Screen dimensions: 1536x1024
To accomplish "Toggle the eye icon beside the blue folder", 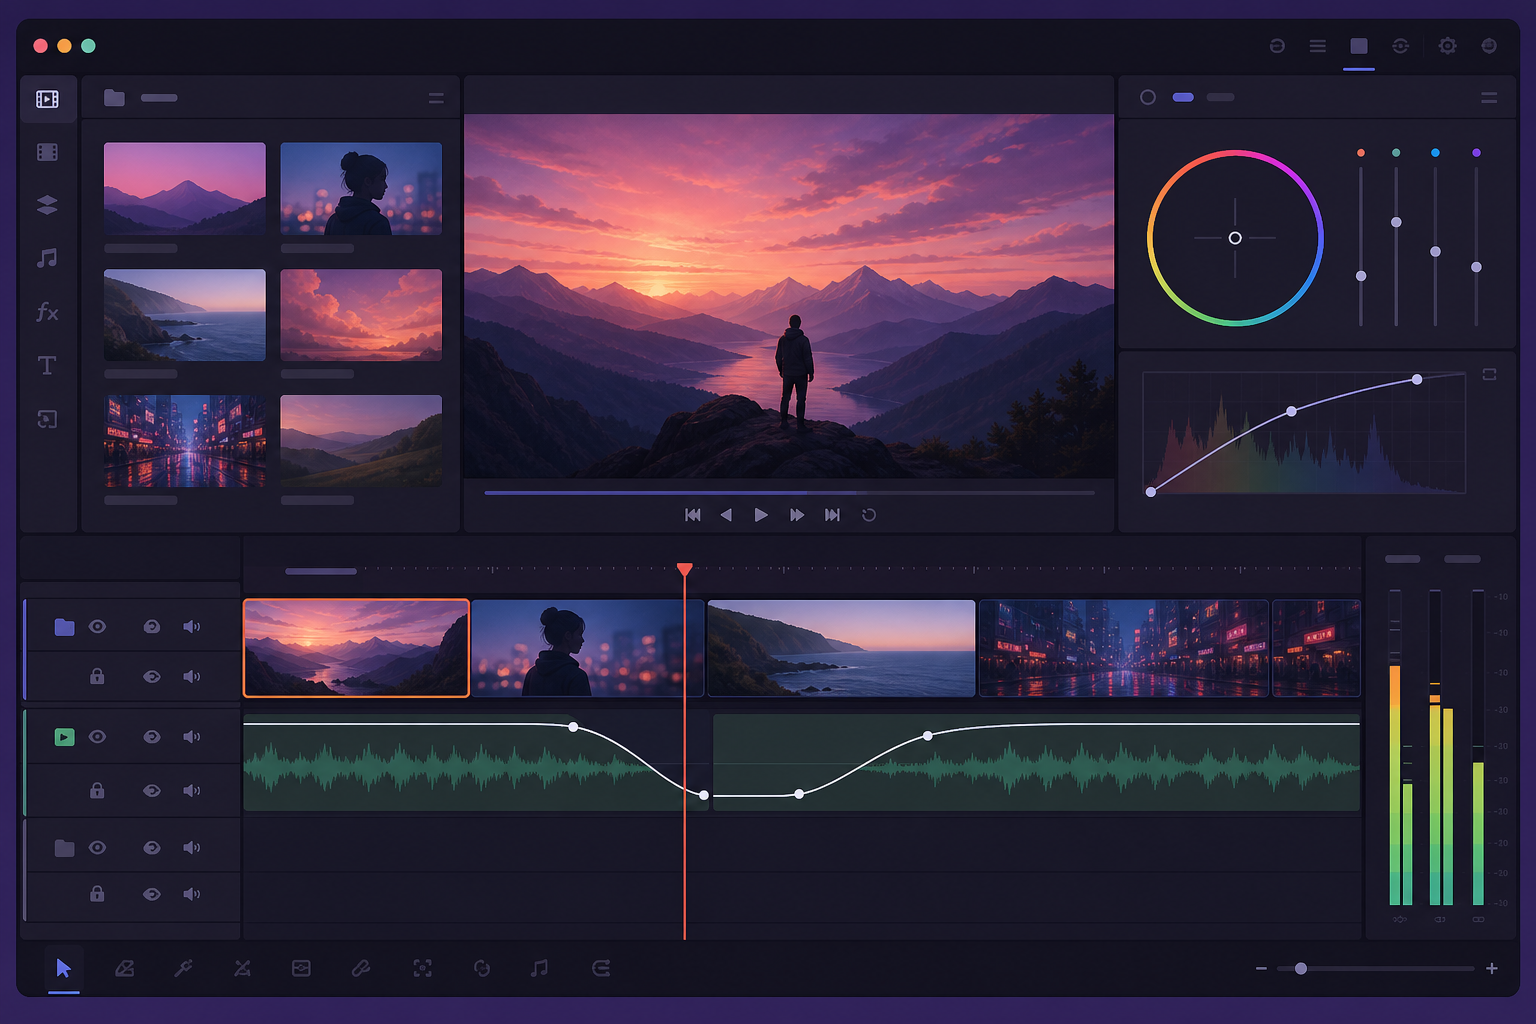I will point(97,627).
